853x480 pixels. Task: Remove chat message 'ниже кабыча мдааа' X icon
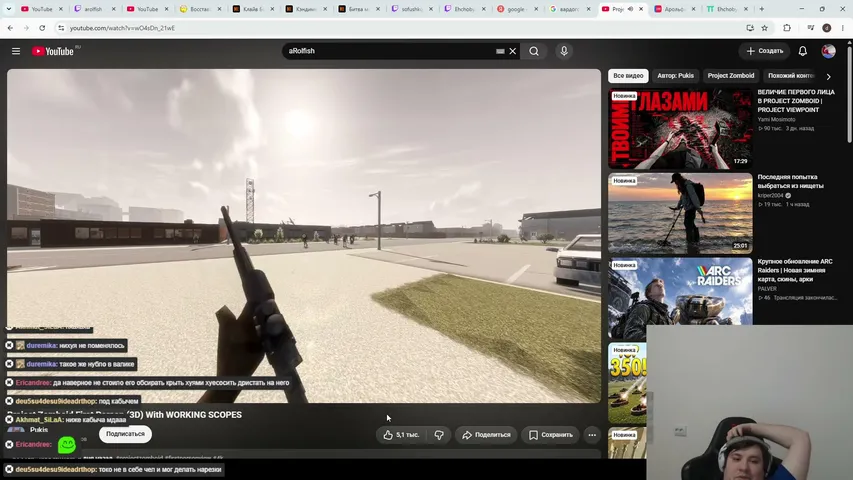(9, 420)
